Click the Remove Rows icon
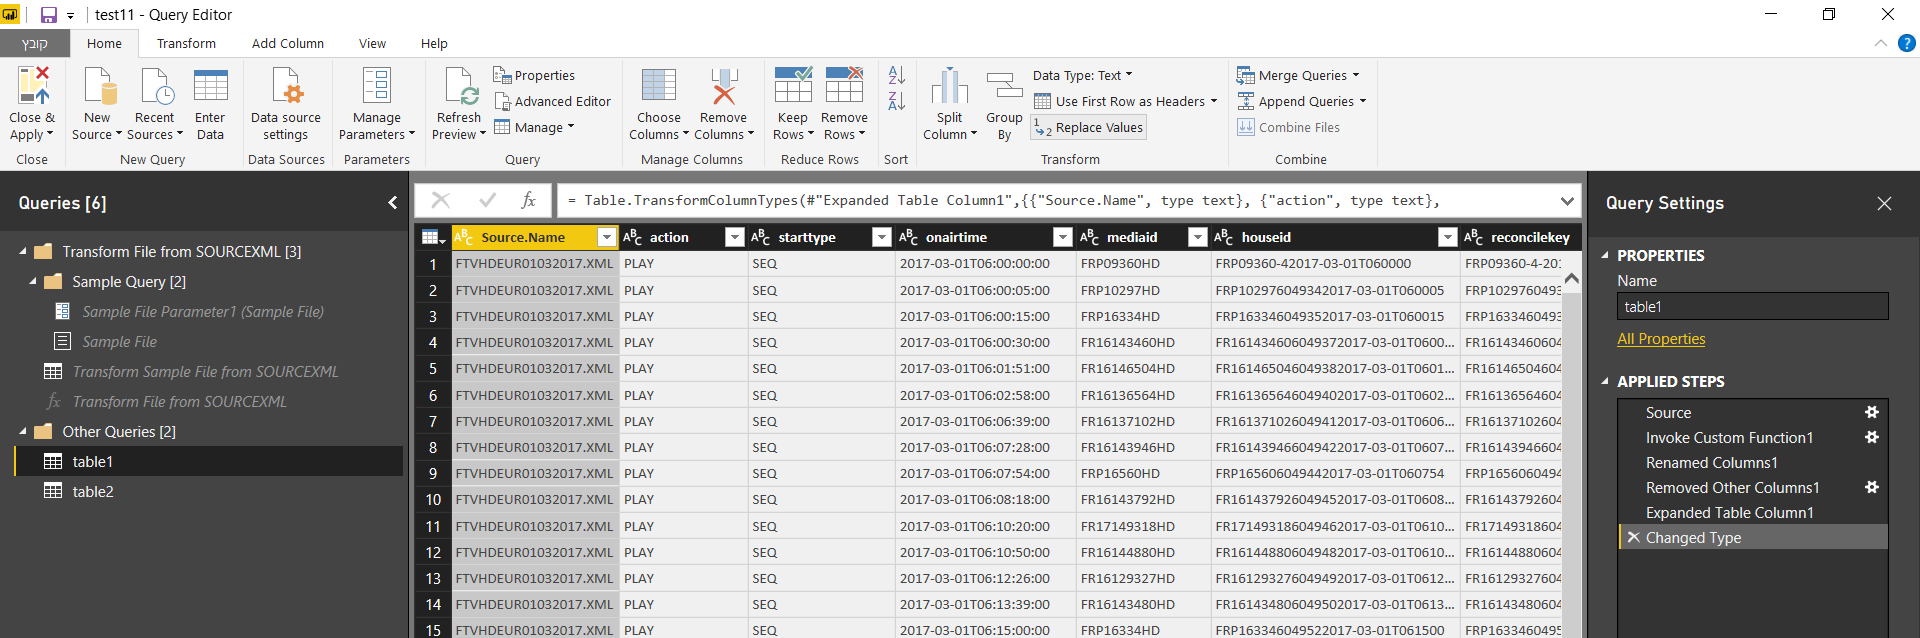Image resolution: width=1920 pixels, height=638 pixels. (x=844, y=86)
